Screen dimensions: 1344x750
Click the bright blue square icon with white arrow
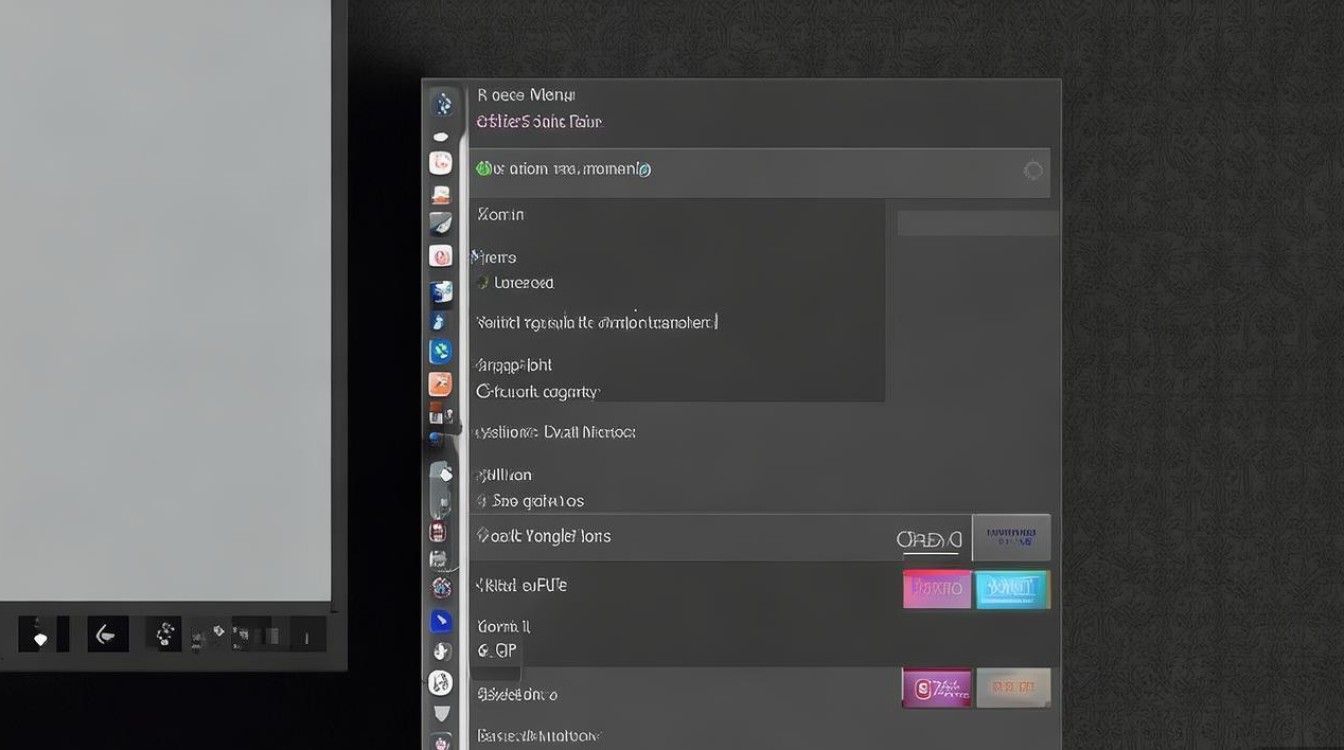coord(441,621)
